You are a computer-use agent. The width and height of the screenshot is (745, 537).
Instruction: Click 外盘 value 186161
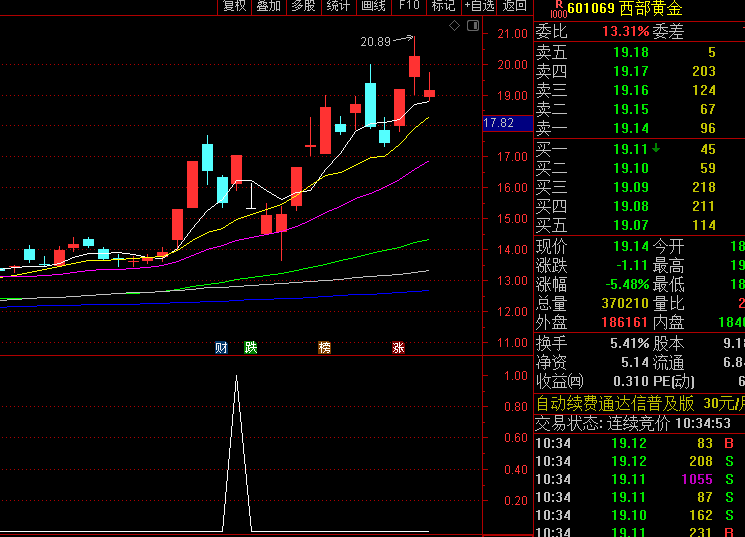(624, 322)
